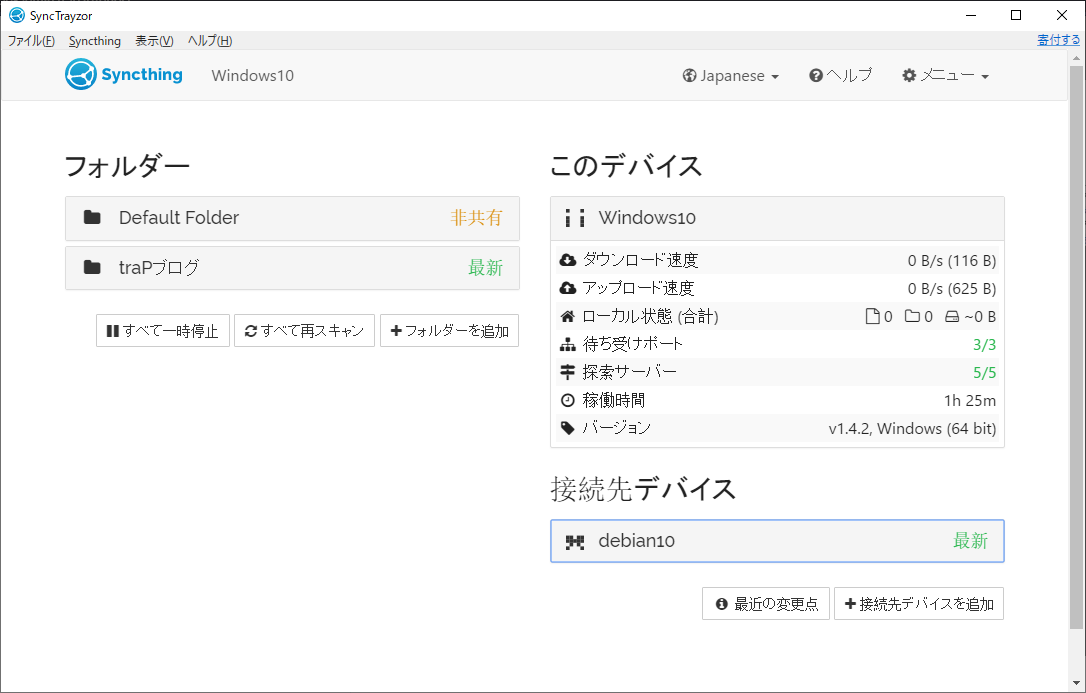The width and height of the screenshot is (1086, 693).
Task: Click the Syncthing logo icon
Action: 80,75
